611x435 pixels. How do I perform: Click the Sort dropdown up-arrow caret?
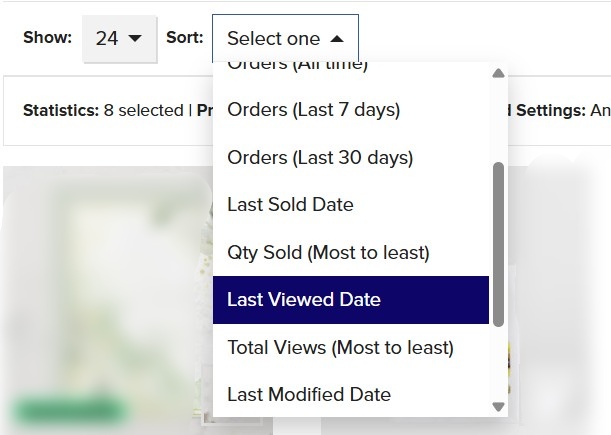[x=337, y=39]
